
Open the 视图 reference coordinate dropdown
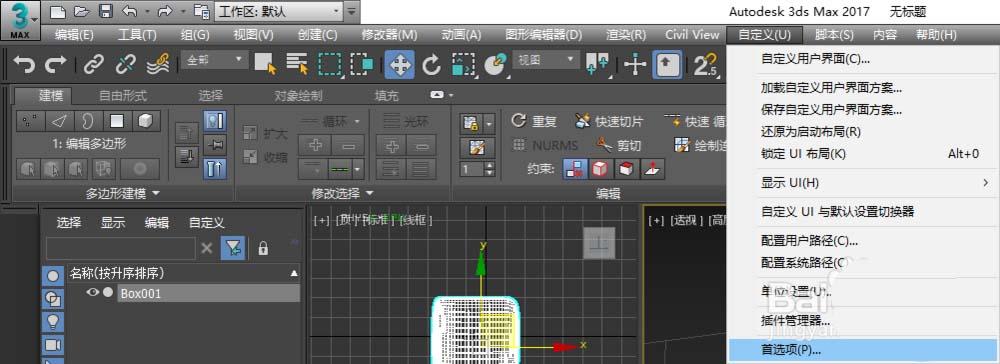[x=545, y=61]
